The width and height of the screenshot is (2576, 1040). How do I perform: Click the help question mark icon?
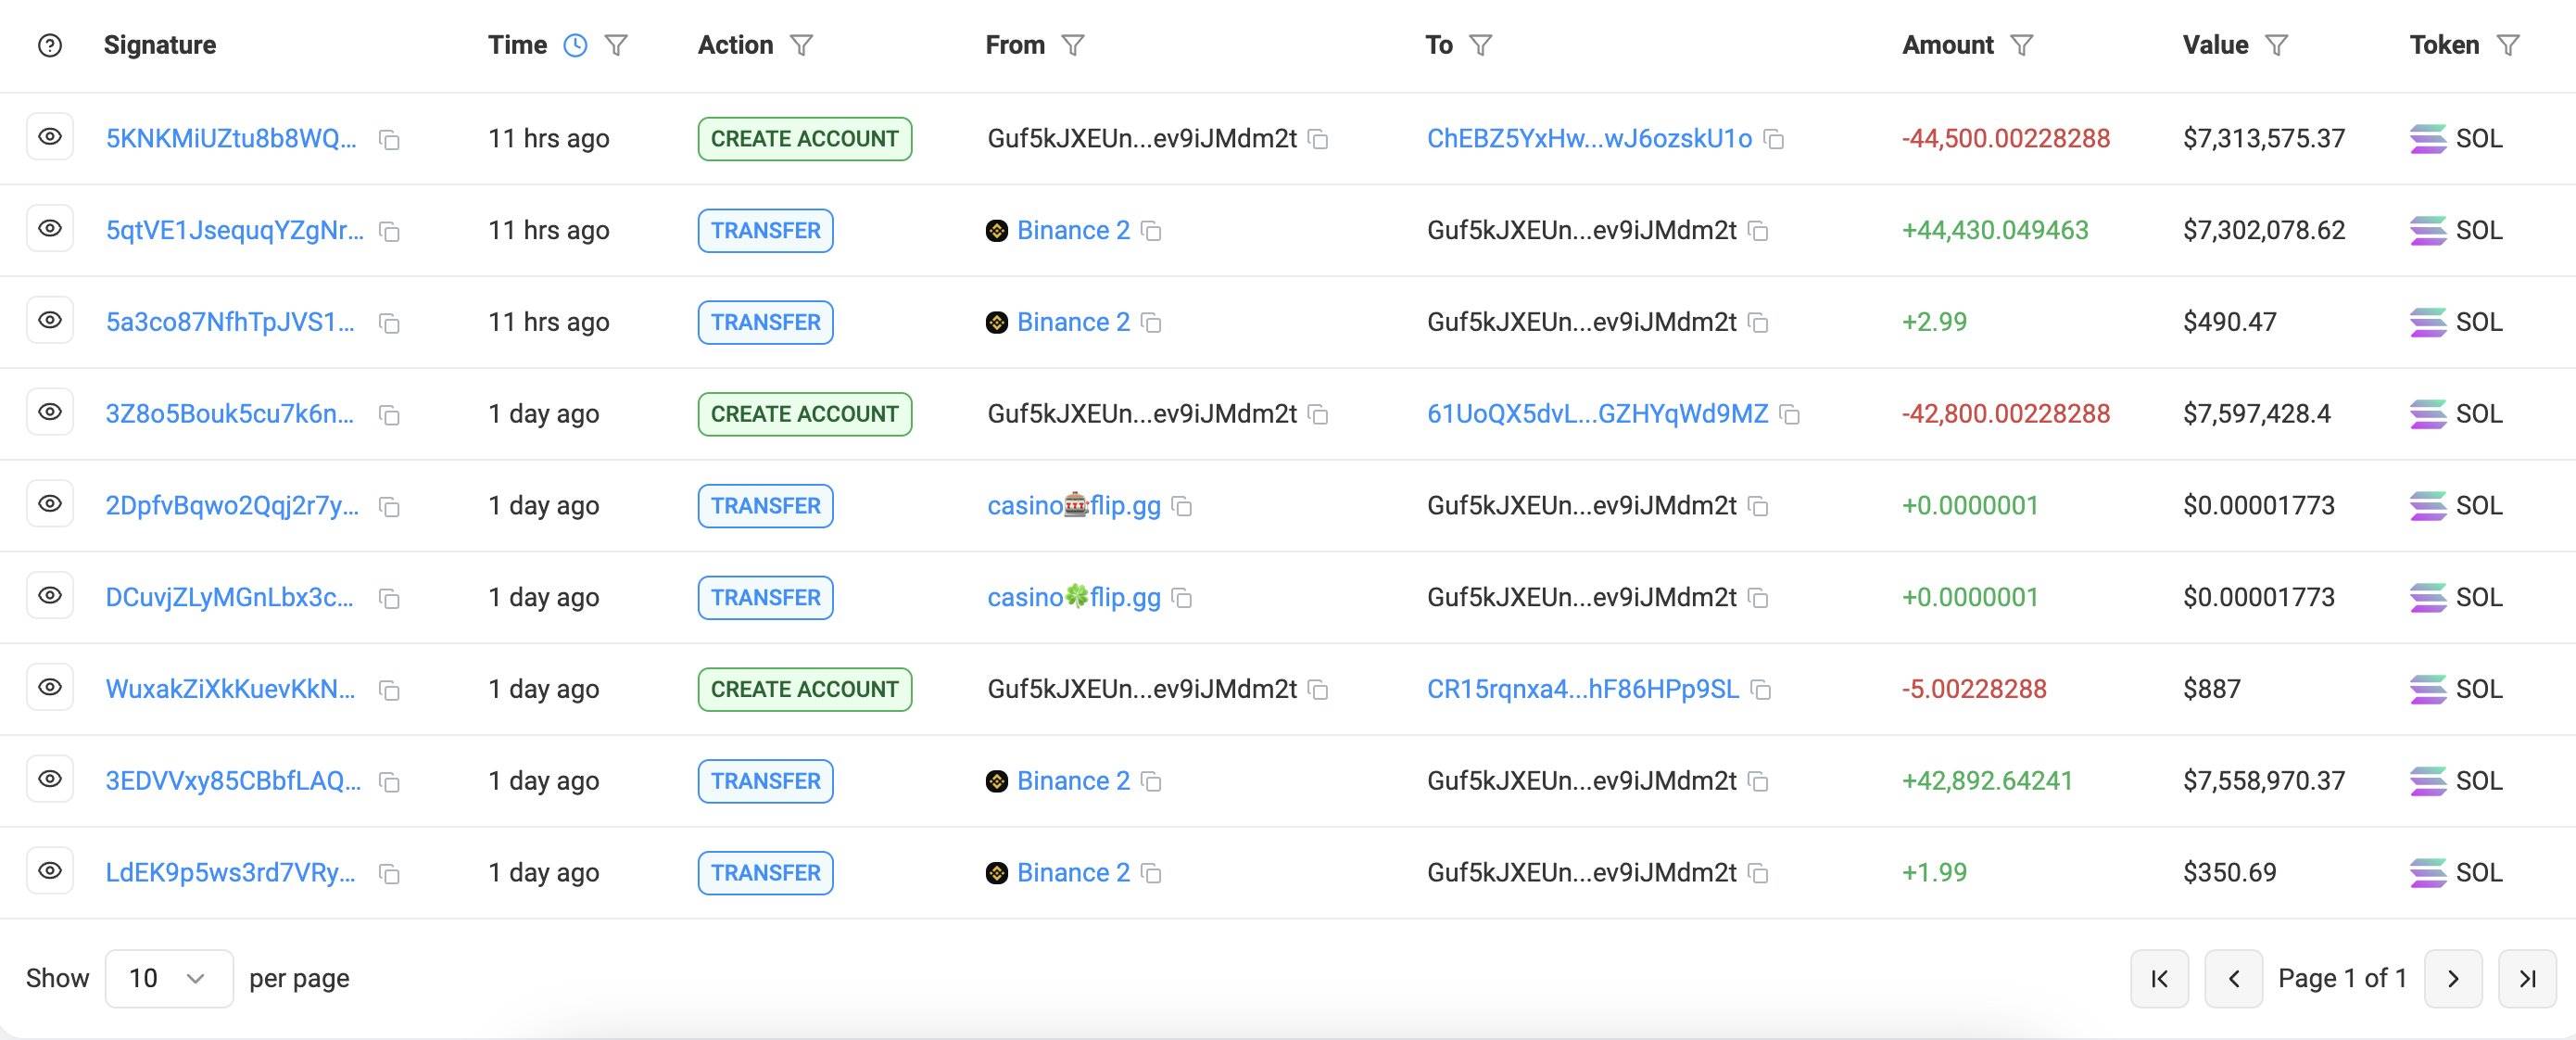coord(49,45)
